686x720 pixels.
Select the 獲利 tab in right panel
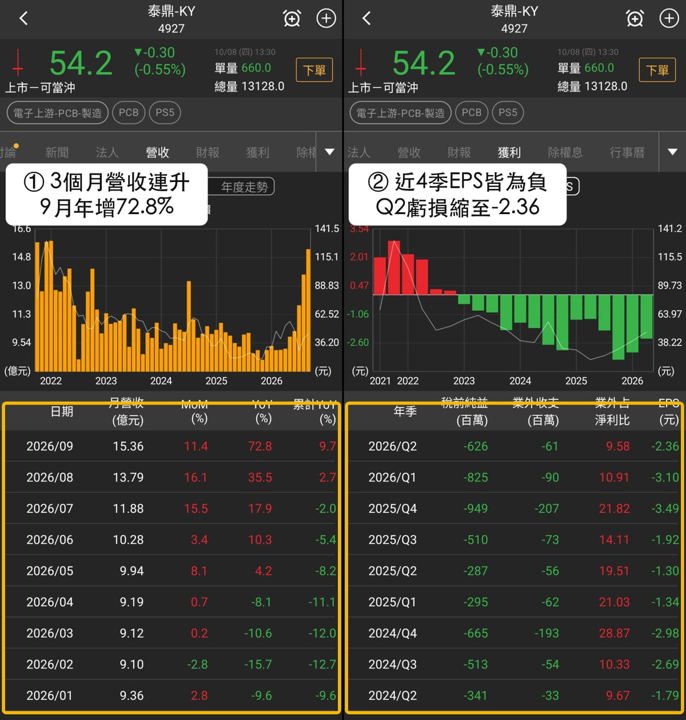[509, 152]
